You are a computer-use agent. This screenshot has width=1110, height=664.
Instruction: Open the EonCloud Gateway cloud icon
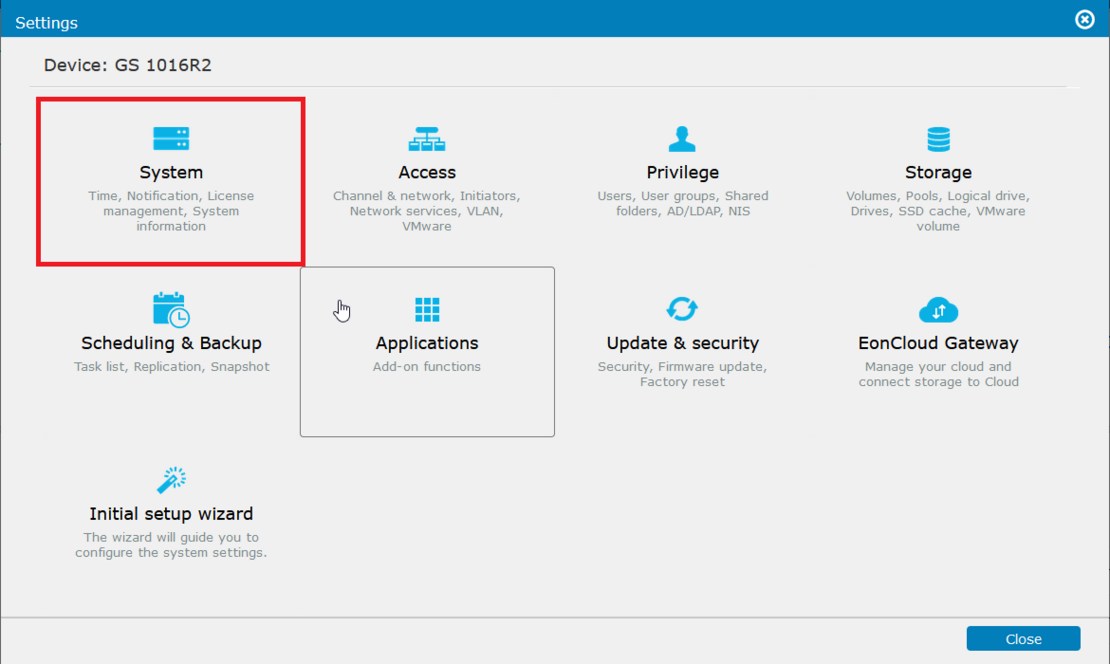[x=938, y=310]
